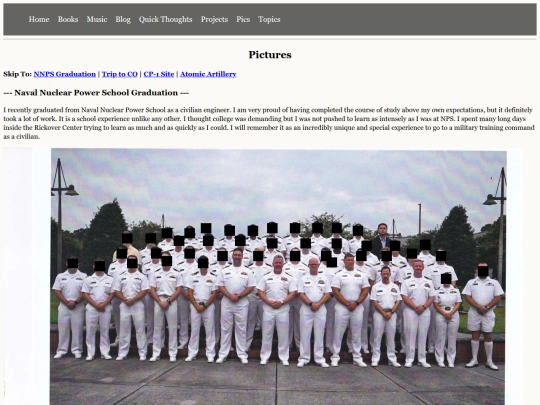
Task: Navigate to the Blog
Action: (123, 19)
